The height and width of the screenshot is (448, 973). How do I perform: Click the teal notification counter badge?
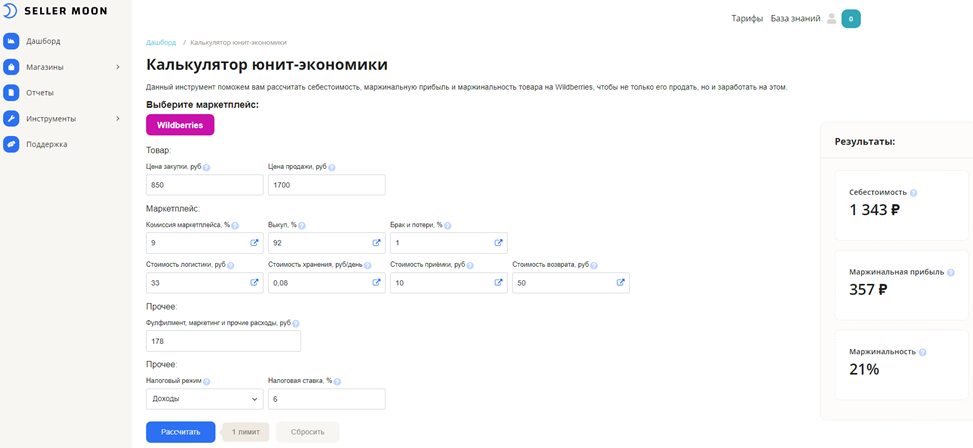point(851,19)
